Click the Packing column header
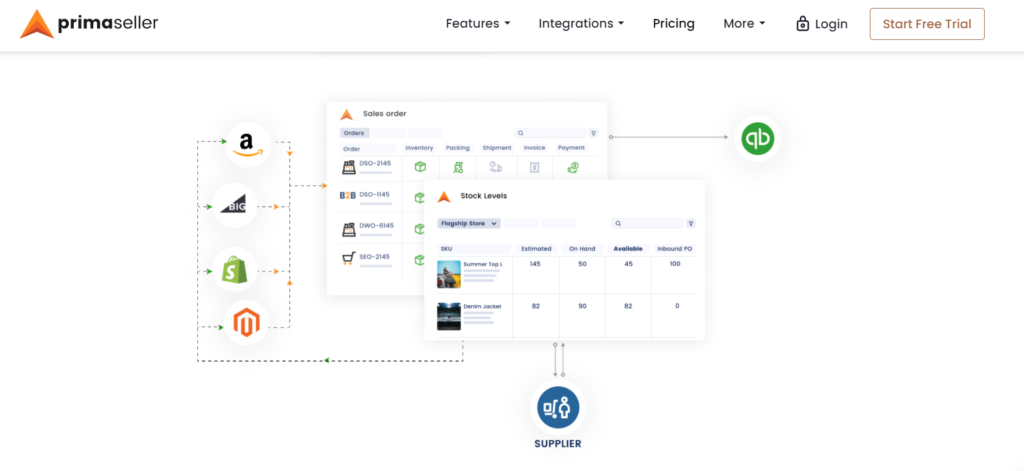The image size is (1024, 471). click(x=458, y=148)
